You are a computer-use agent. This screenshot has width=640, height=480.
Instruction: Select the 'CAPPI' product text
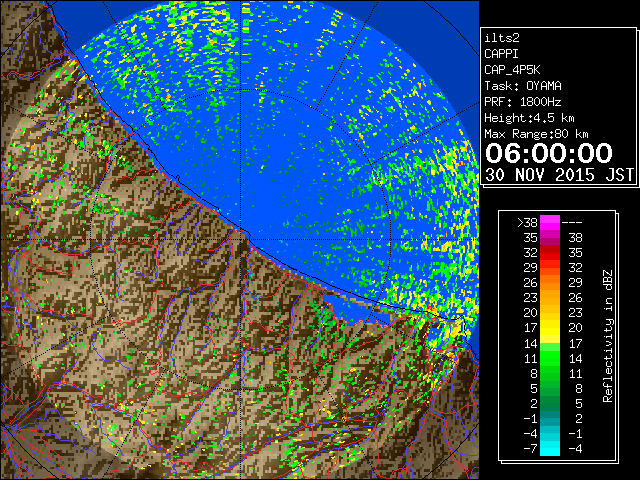(x=501, y=54)
